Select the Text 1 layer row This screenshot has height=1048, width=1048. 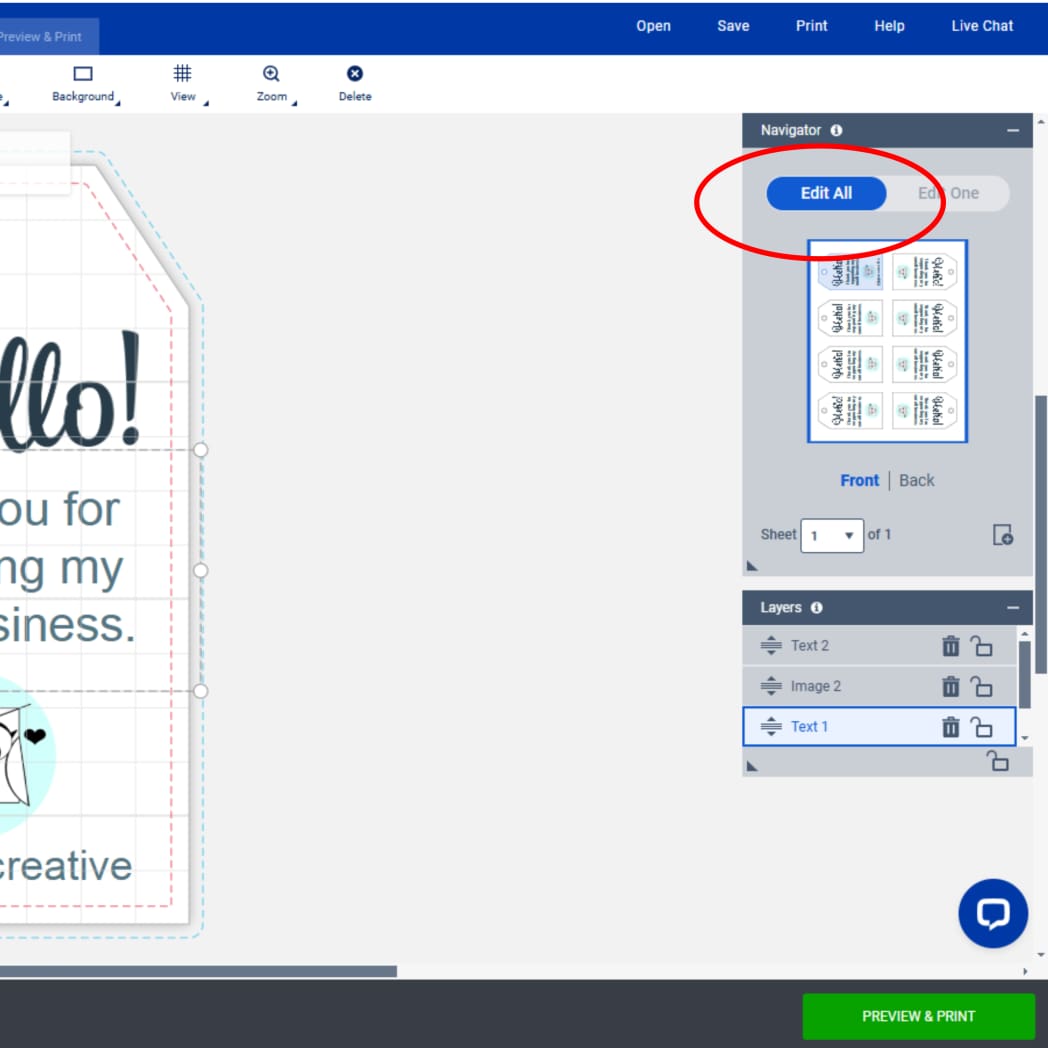(878, 726)
